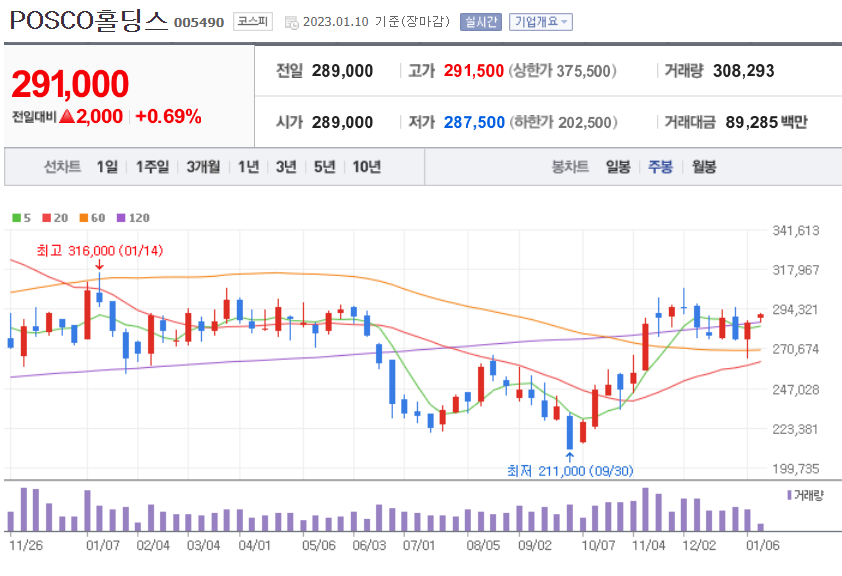Screen dimensions: 842x576
Task: Click the orange 60-day moving average swatch
Action: [84, 218]
